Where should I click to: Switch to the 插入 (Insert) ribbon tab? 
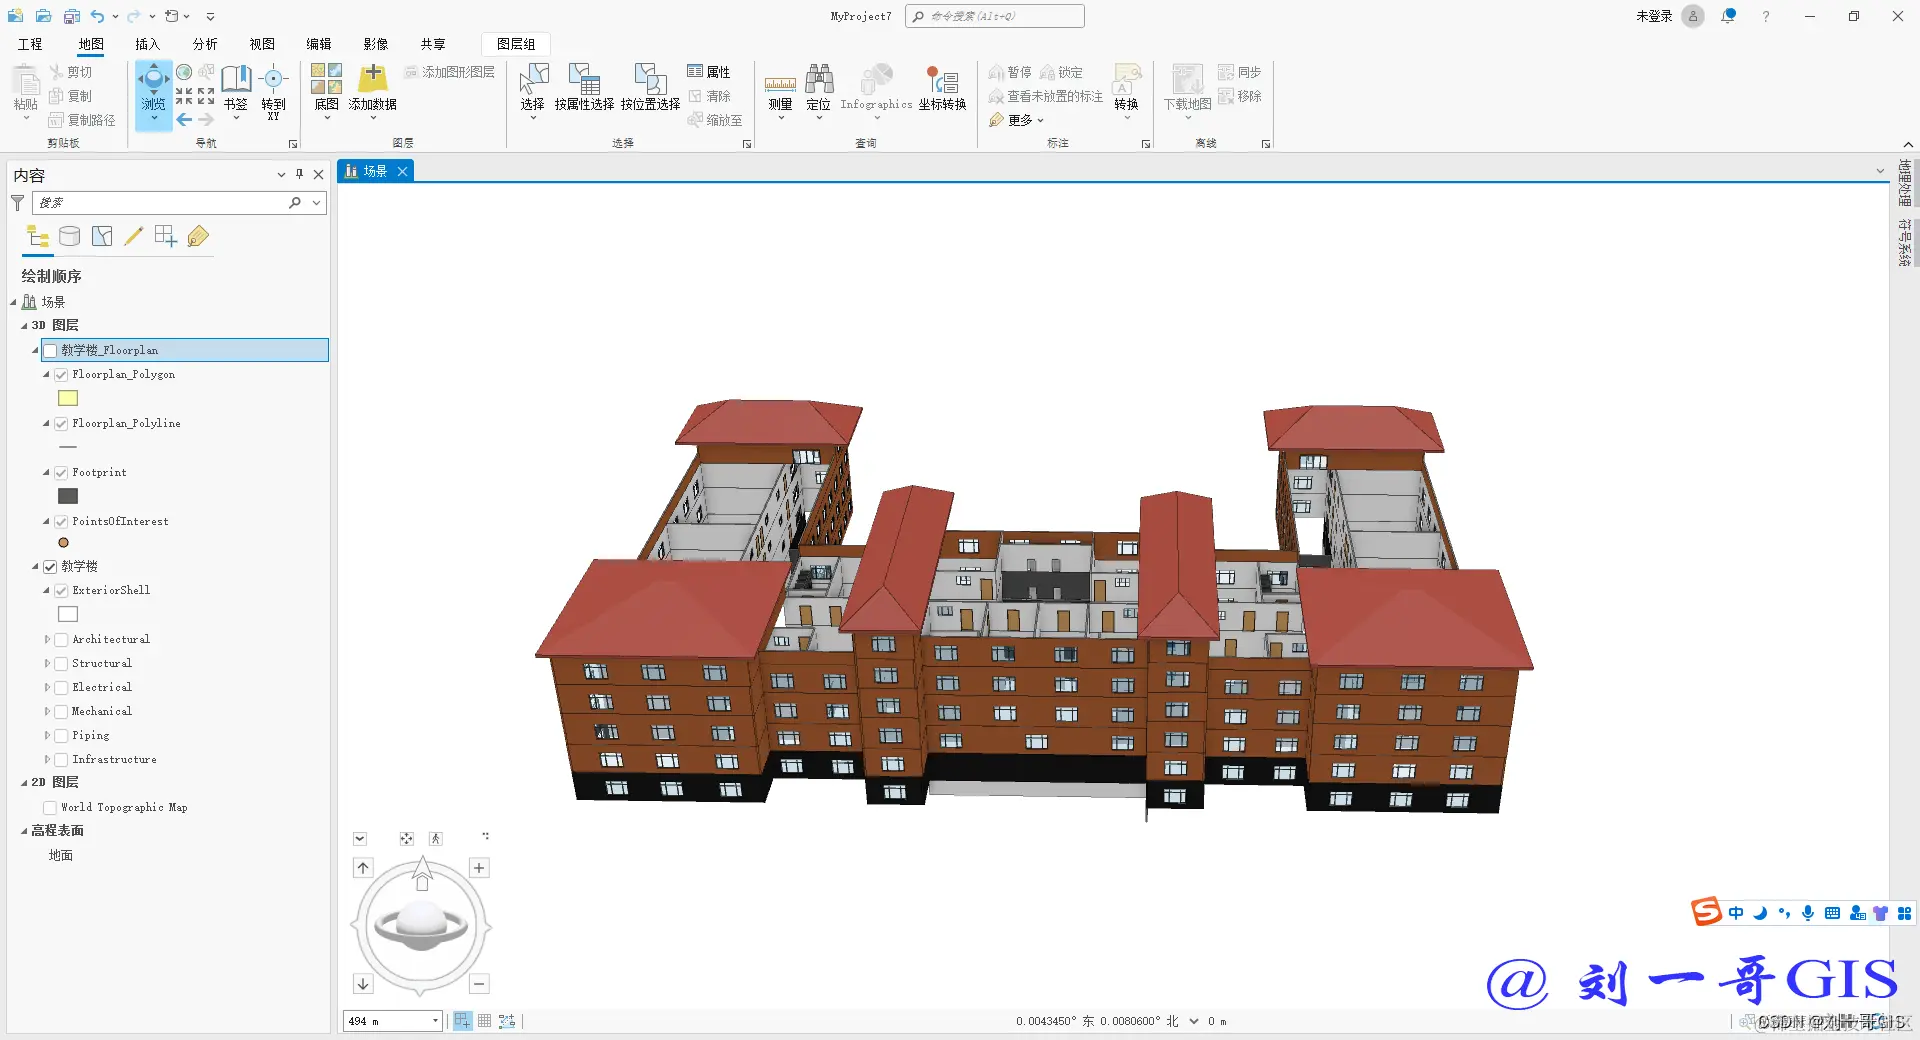[x=147, y=44]
